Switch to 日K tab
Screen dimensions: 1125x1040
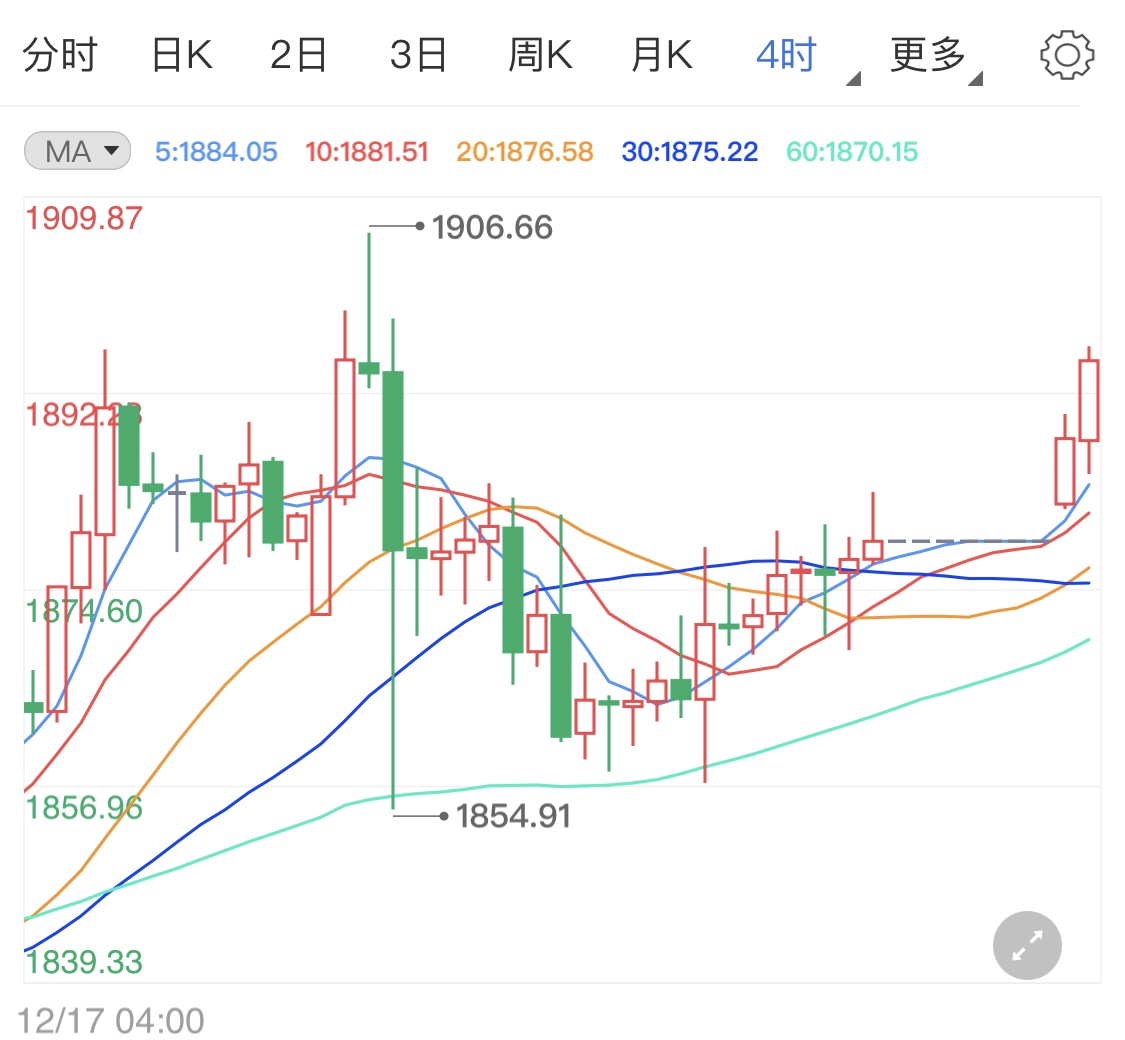click(x=182, y=55)
